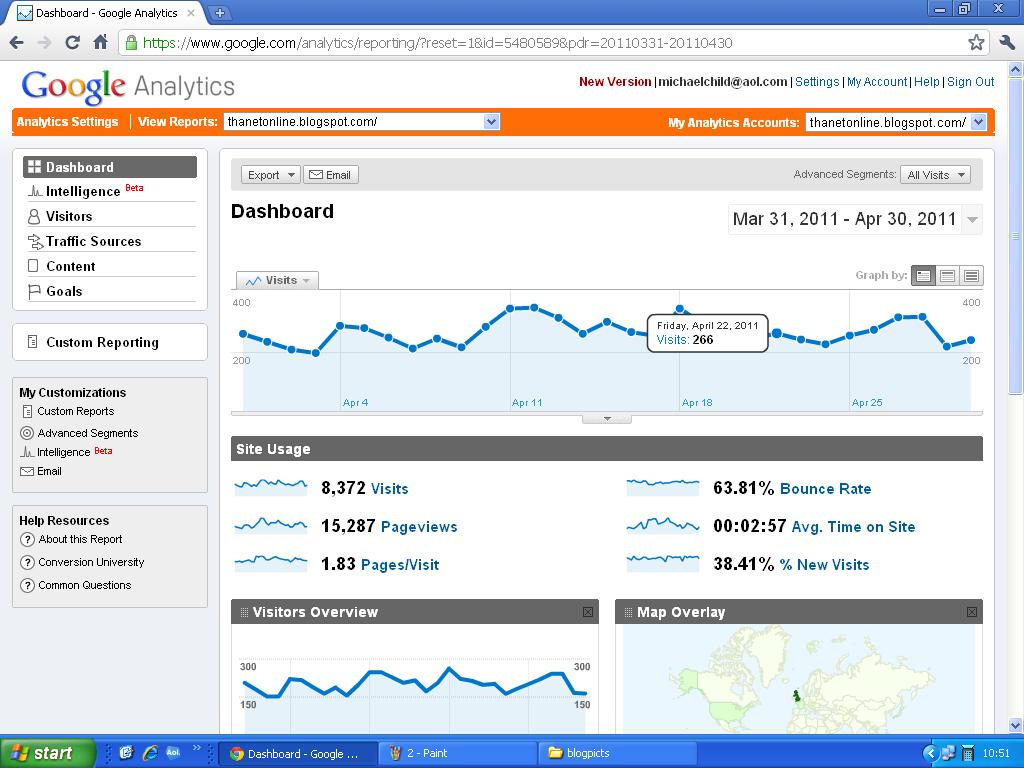Select Dashboard in the left navigation
Screen dimensions: 1024x768
tap(110, 167)
